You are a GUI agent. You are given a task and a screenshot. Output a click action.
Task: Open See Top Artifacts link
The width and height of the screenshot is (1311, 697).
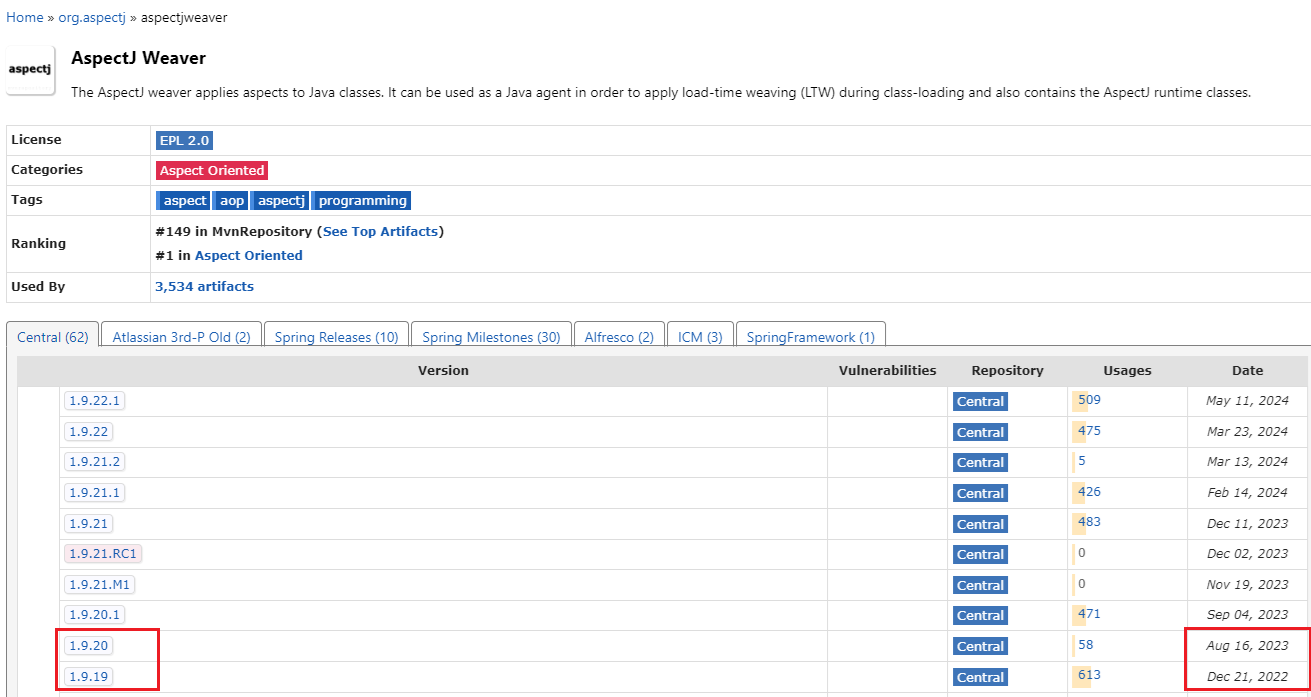pos(381,231)
